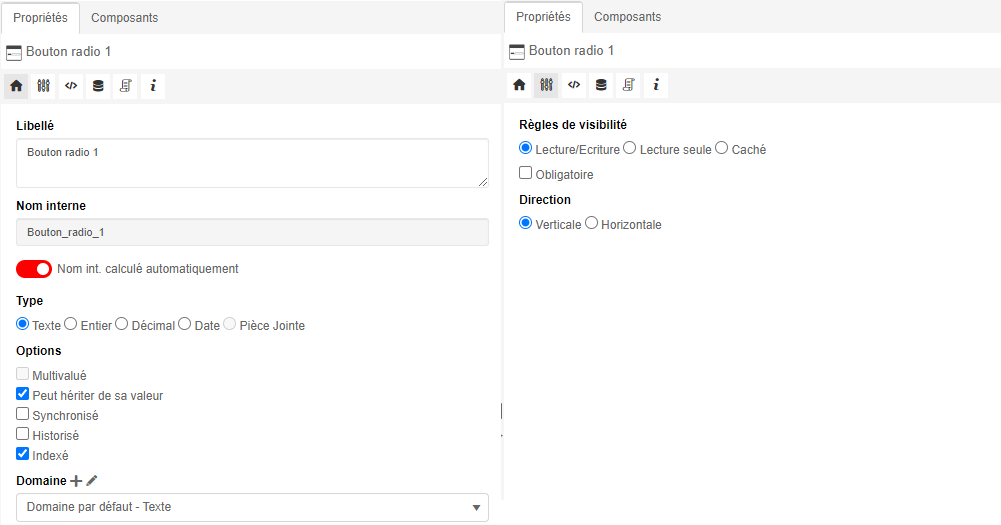The height and width of the screenshot is (525, 1001).
Task: Open the info icon in the right panel
Action: tap(656, 85)
